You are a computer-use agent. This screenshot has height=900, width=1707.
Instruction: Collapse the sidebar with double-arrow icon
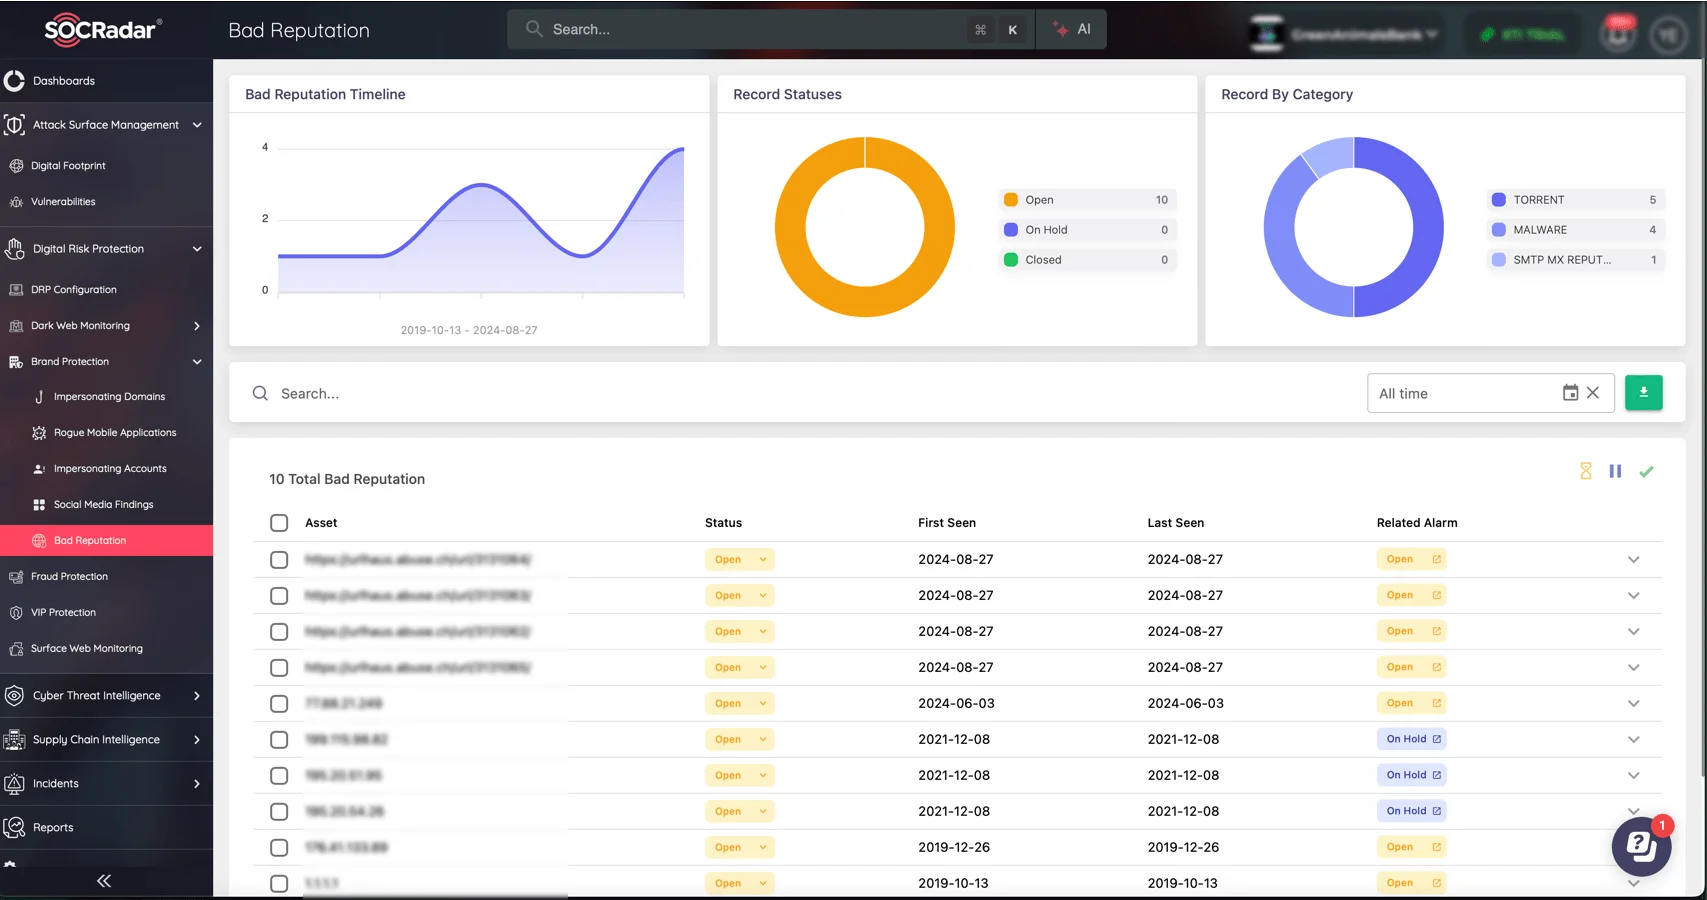[104, 881]
